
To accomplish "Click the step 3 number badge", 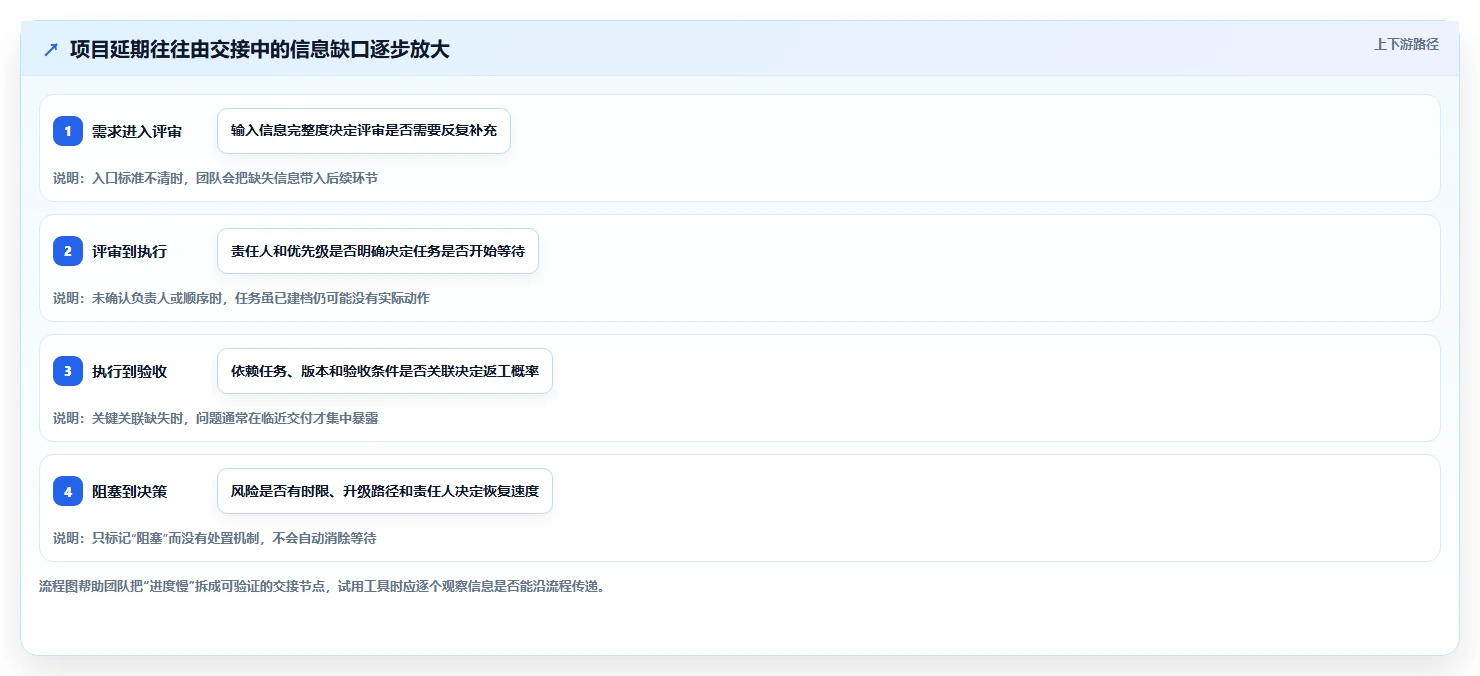I will [x=68, y=371].
